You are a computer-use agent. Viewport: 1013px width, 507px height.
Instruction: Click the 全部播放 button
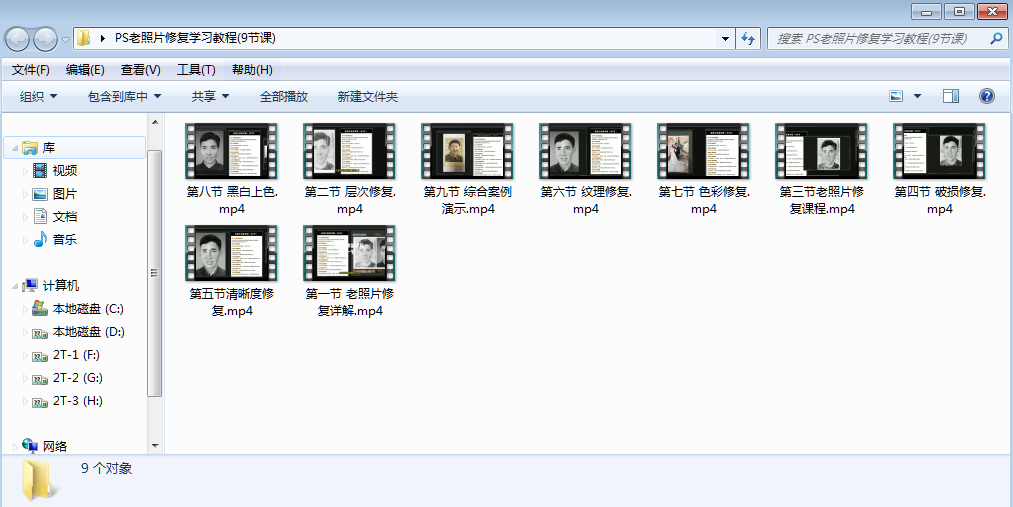(x=284, y=96)
